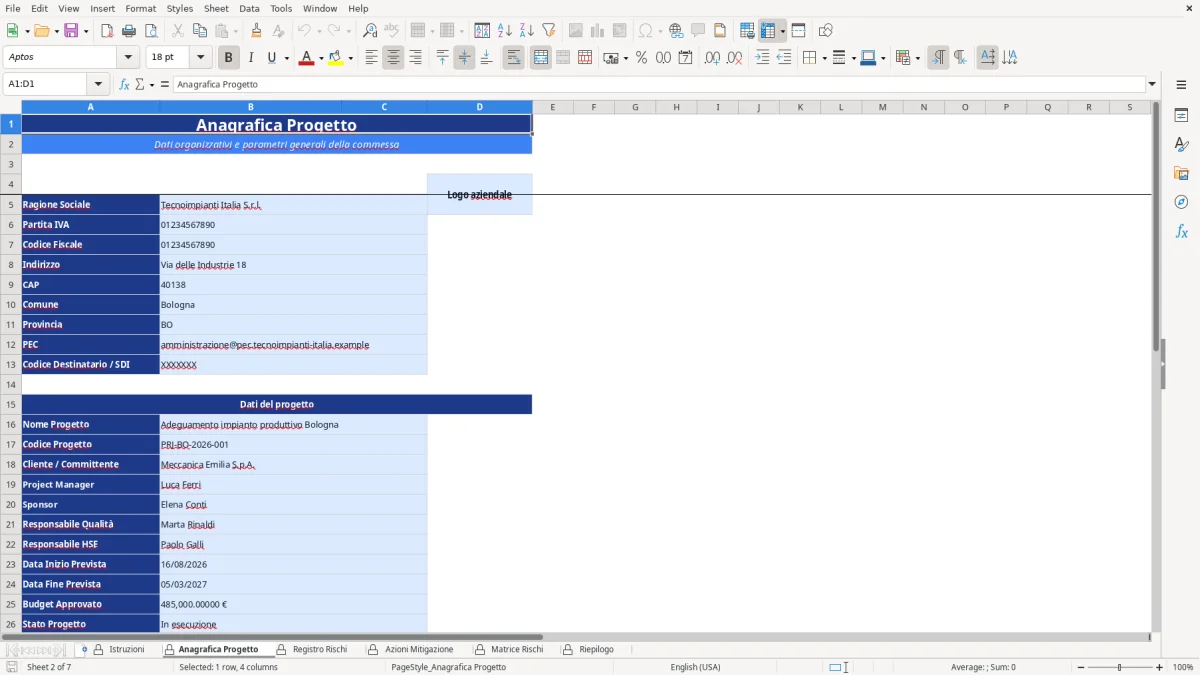Open the Data menu
The width and height of the screenshot is (1200, 675).
pos(249,8)
